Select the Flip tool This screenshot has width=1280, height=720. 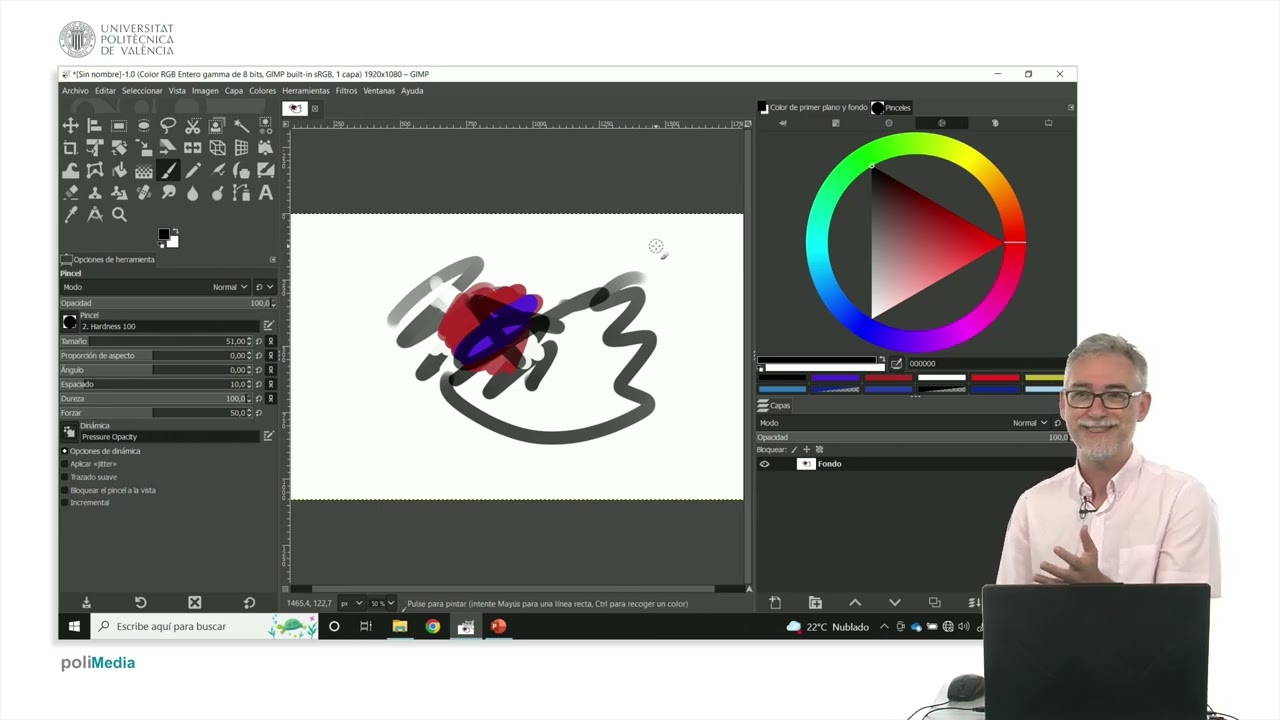click(x=193, y=148)
